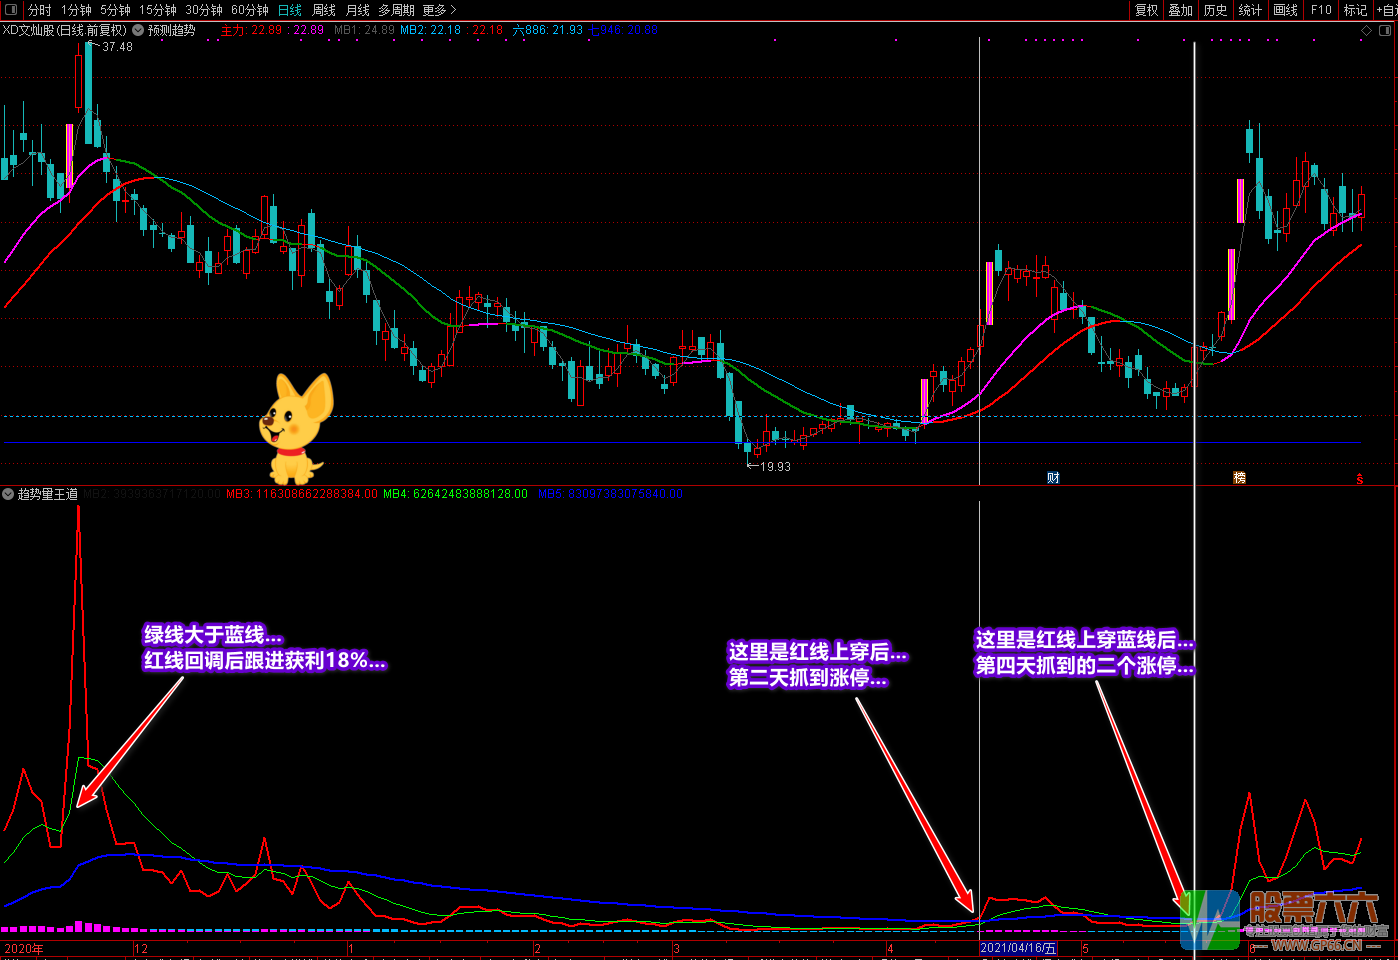Click the red S marker at right
Image resolution: width=1398 pixels, height=960 pixels.
(x=1360, y=479)
